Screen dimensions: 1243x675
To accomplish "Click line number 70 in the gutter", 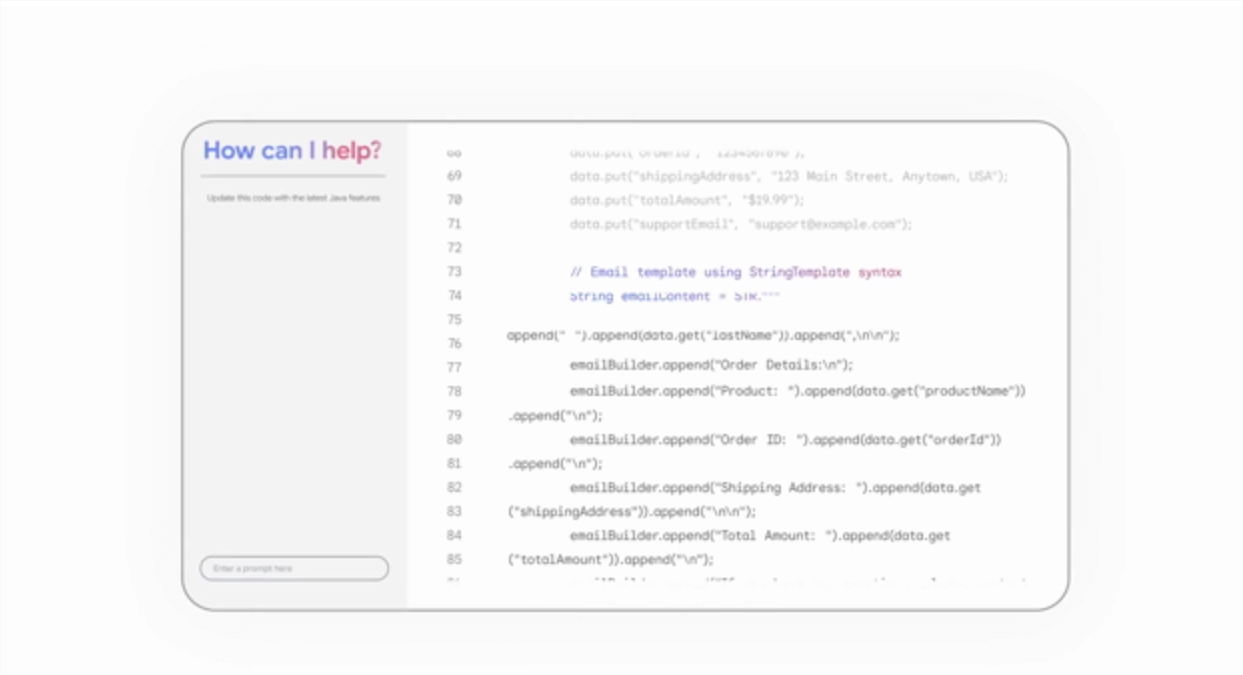I will 454,200.
